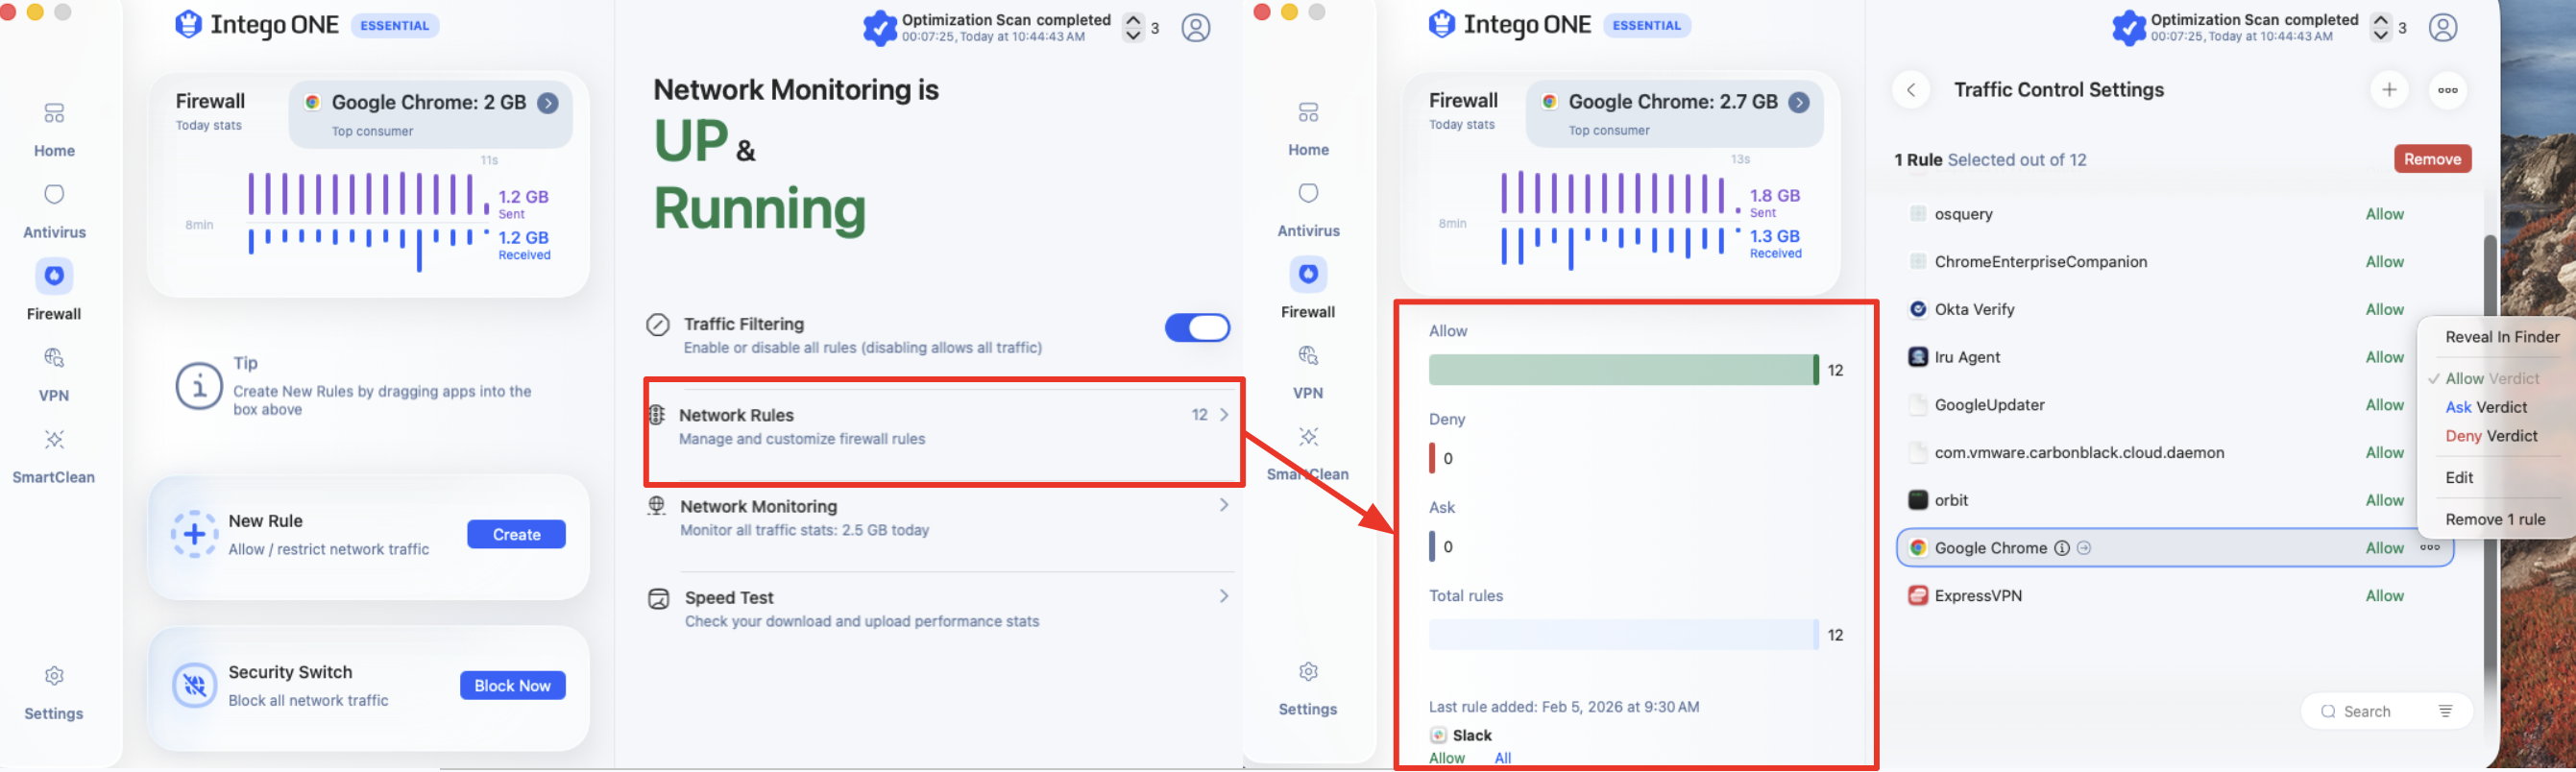Open Settings gear in the left window sidebar
Viewport: 2576px width, 772px height.
pyautogui.click(x=54, y=692)
